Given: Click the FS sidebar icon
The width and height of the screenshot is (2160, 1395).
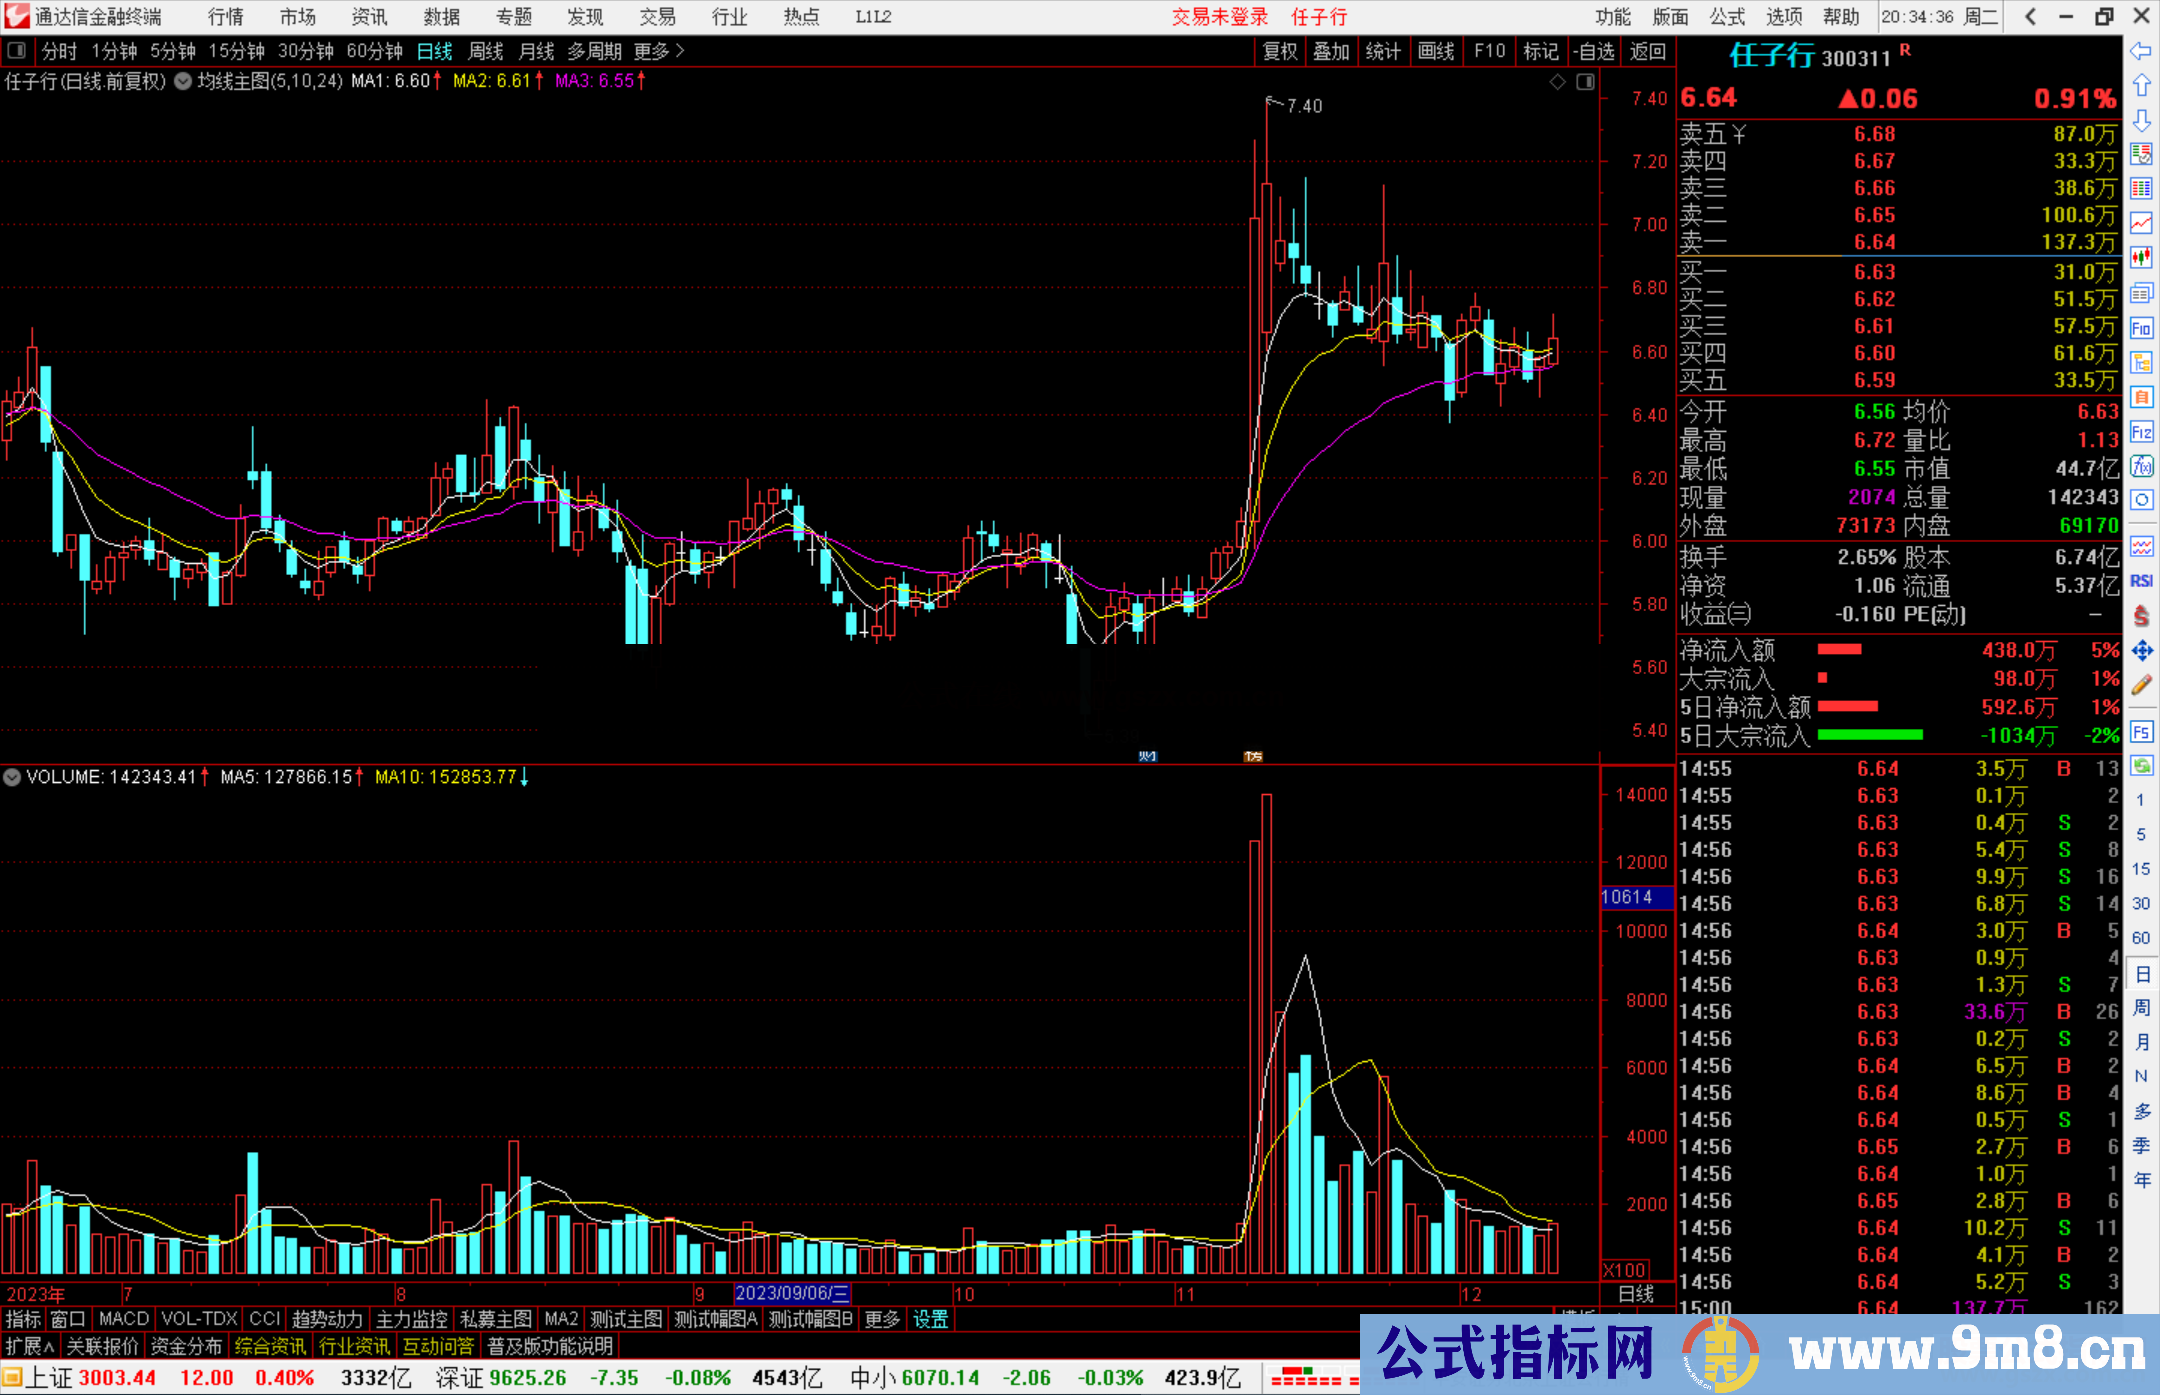Looking at the screenshot, I should [x=2141, y=732].
